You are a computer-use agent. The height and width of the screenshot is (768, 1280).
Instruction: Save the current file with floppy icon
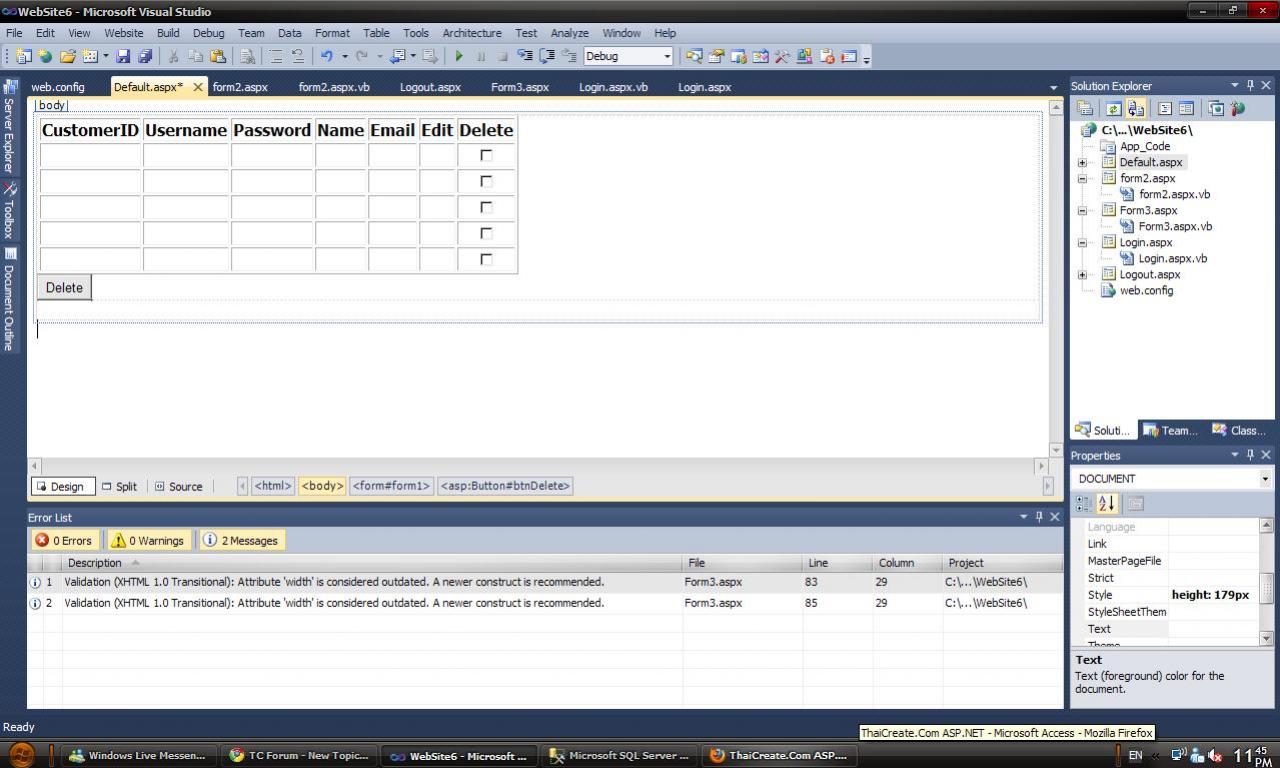pyautogui.click(x=124, y=57)
